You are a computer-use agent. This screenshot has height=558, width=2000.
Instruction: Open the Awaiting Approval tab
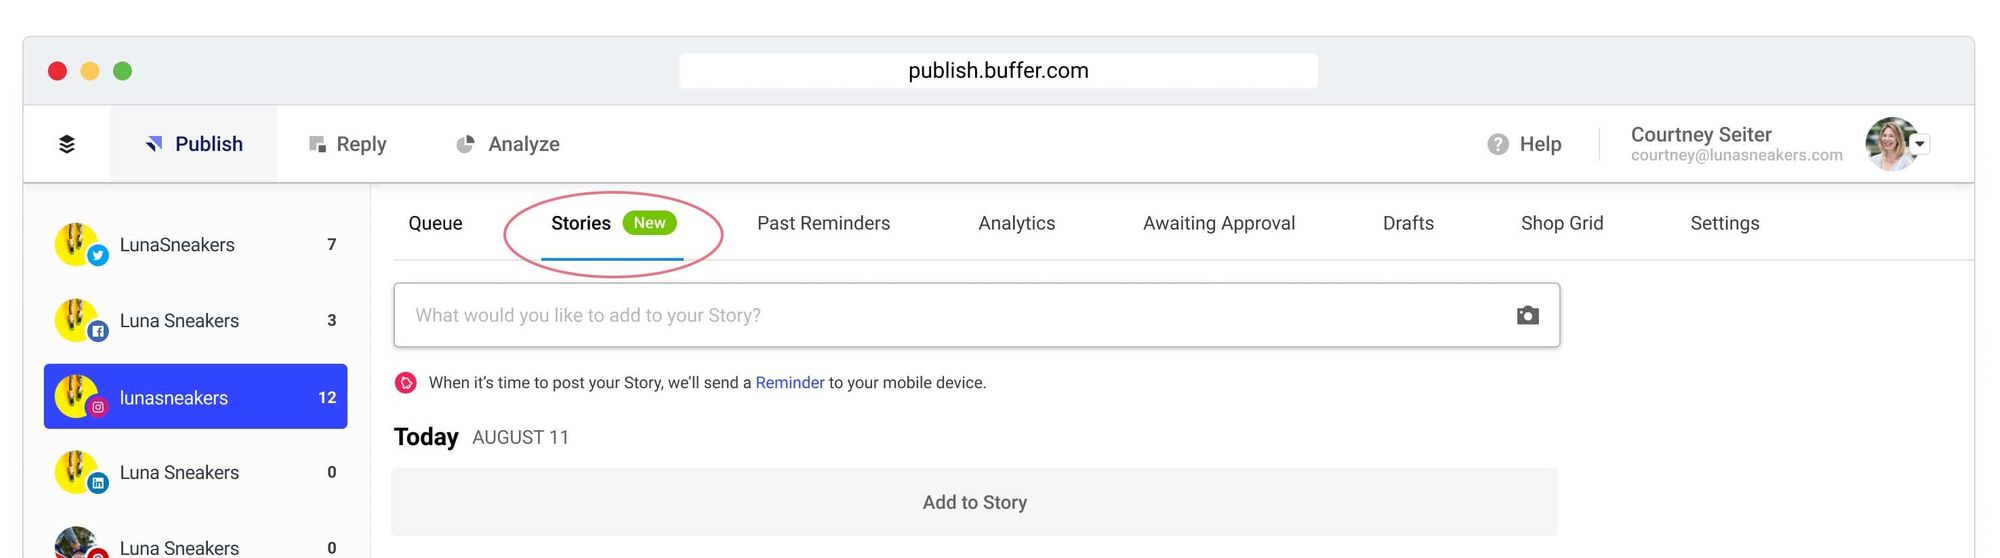[1219, 223]
